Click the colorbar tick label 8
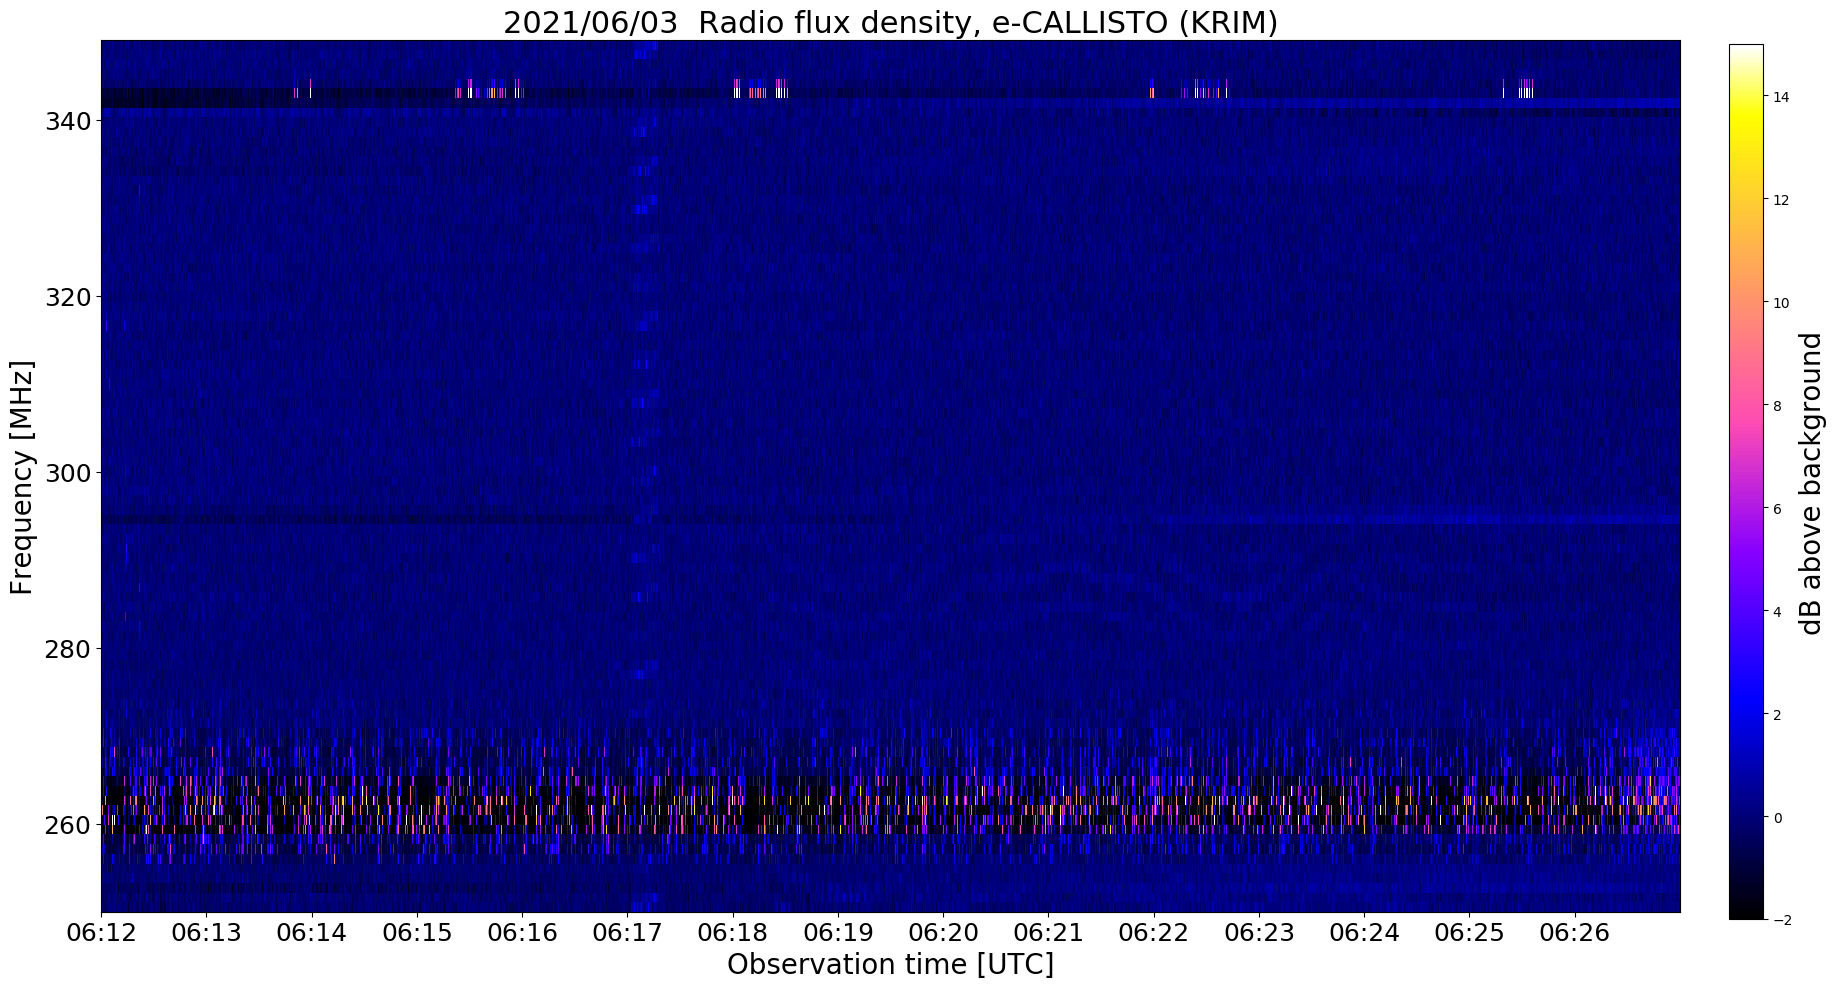 pyautogui.click(x=1777, y=406)
